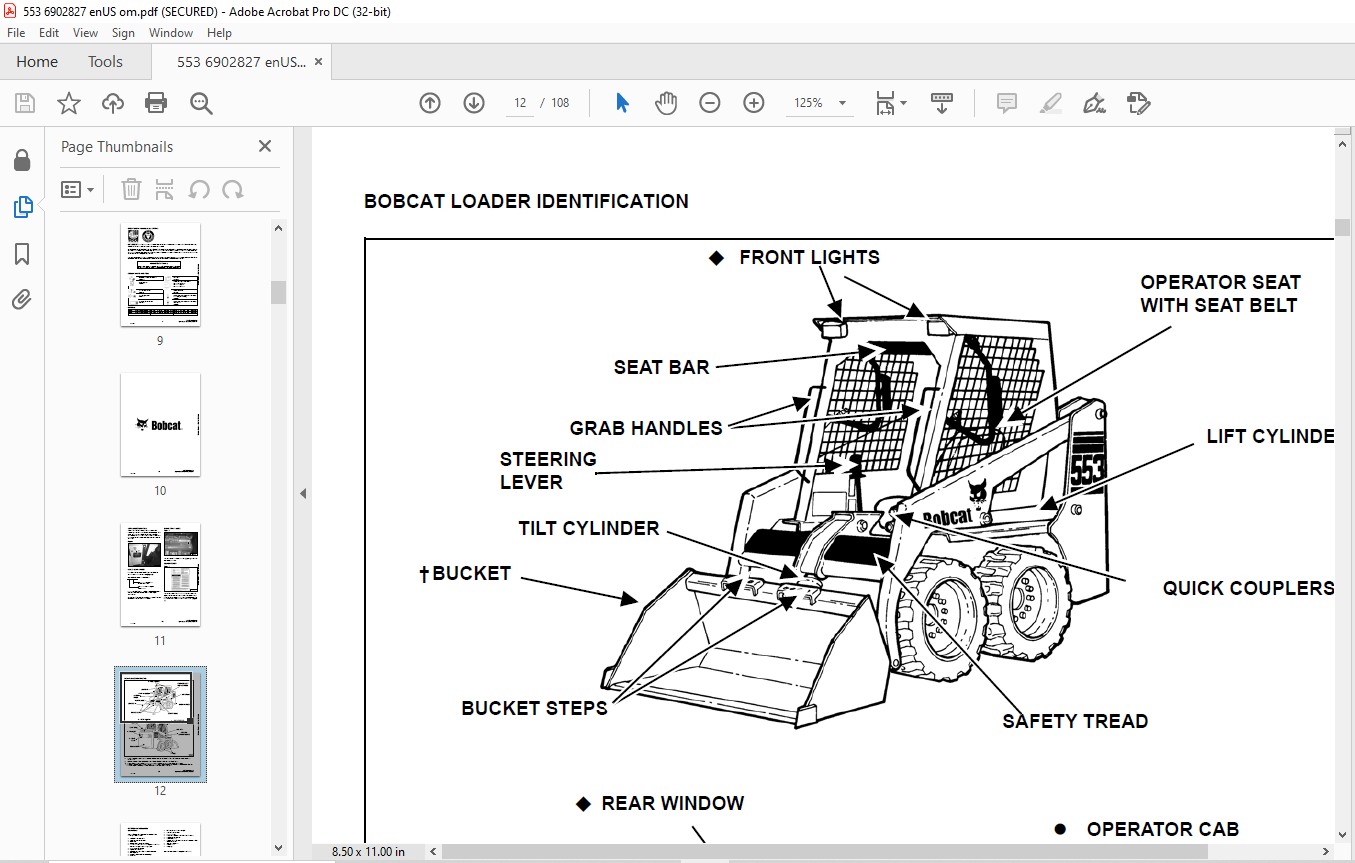The width and height of the screenshot is (1355, 863).
Task: Click the QUICK COUPLERS label
Action: tap(1248, 588)
